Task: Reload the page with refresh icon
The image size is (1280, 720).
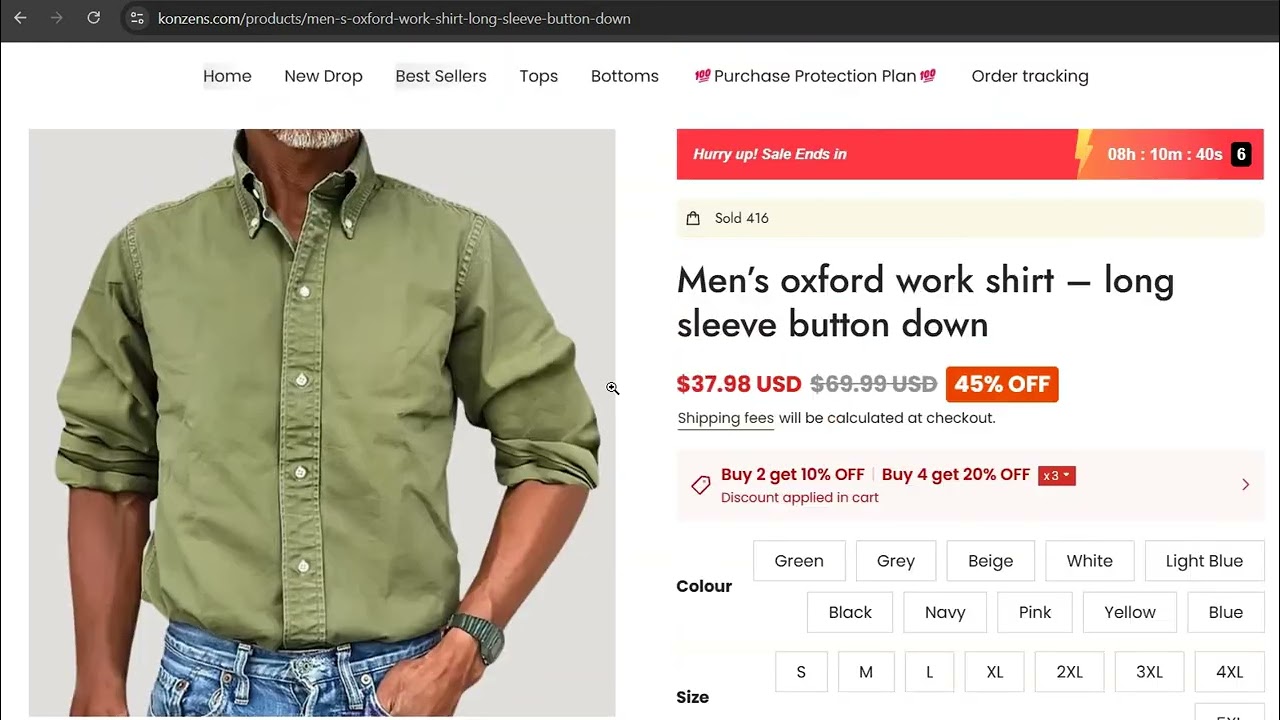Action: [x=93, y=18]
